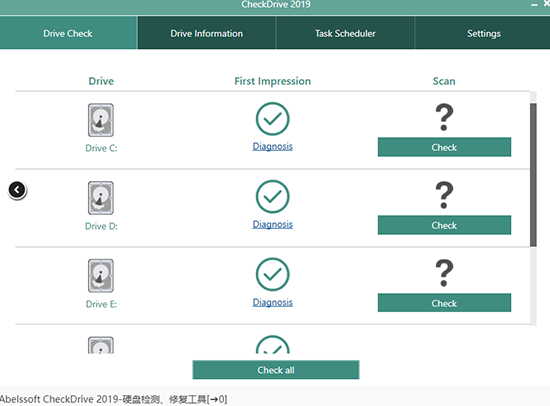
Task: Click Check button for Drive D:
Action: pos(444,225)
